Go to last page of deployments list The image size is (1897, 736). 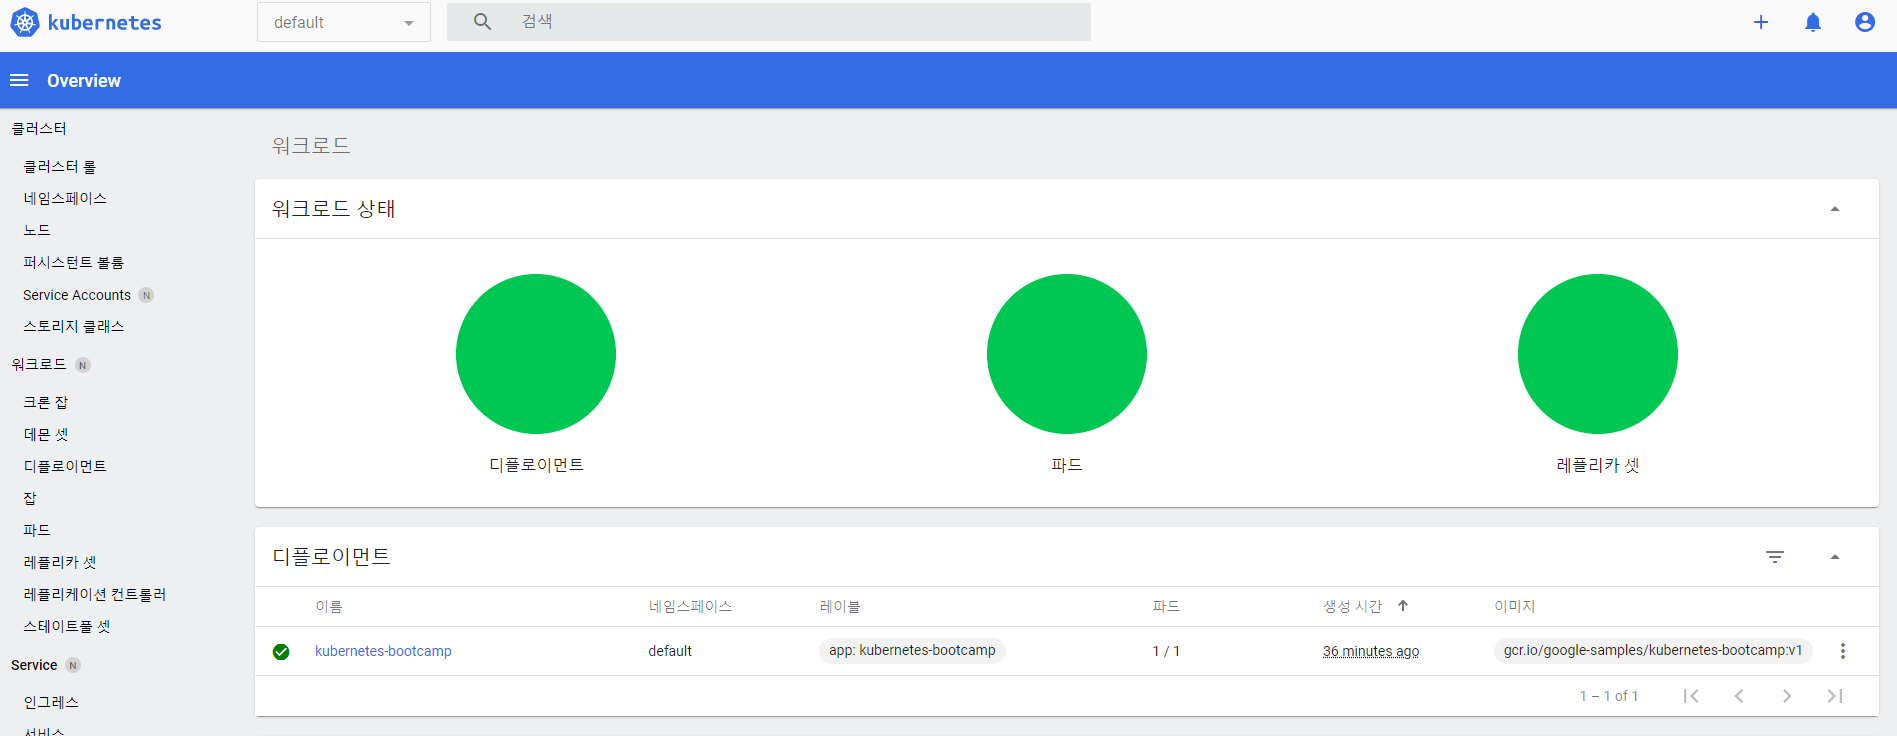1835,696
